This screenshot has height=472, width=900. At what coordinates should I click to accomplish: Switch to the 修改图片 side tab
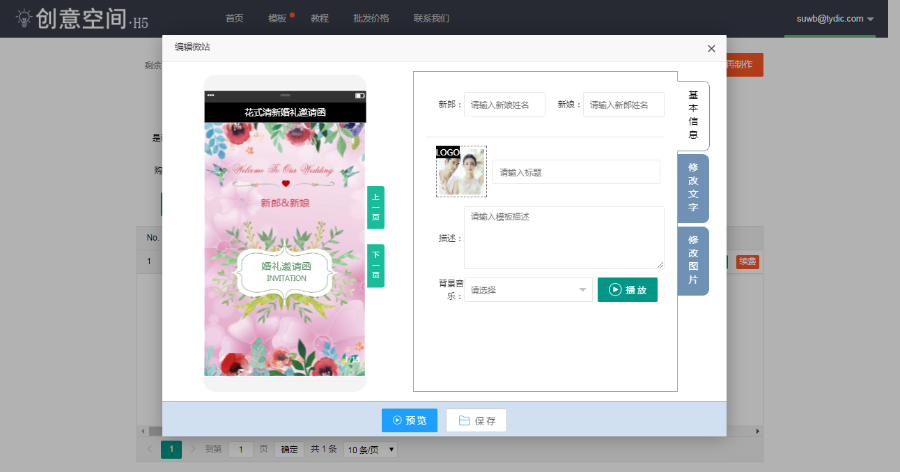pyautogui.click(x=693, y=261)
